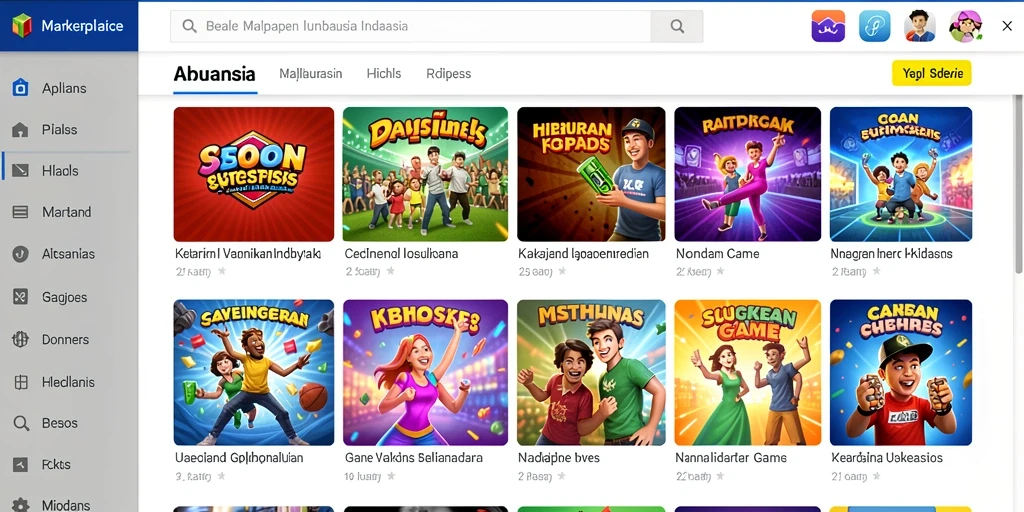Click in the search input field
1024x512 pixels.
tap(411, 26)
